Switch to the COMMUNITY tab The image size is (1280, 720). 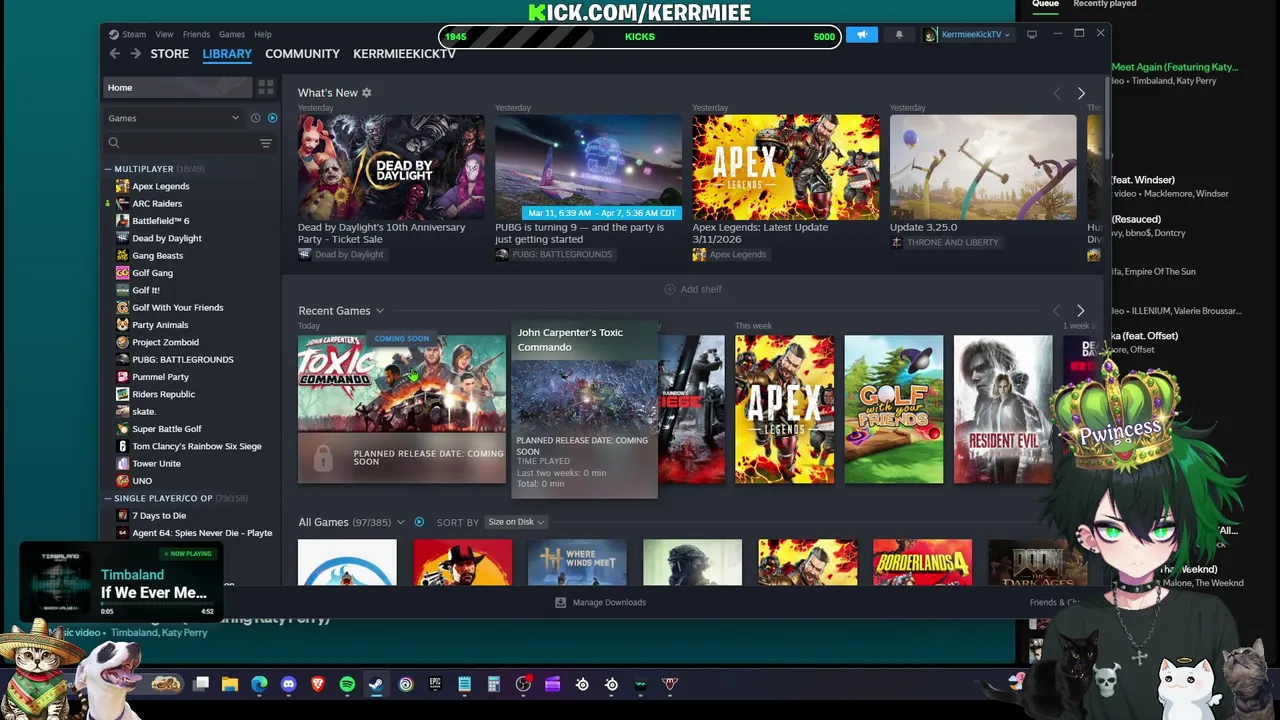point(302,54)
